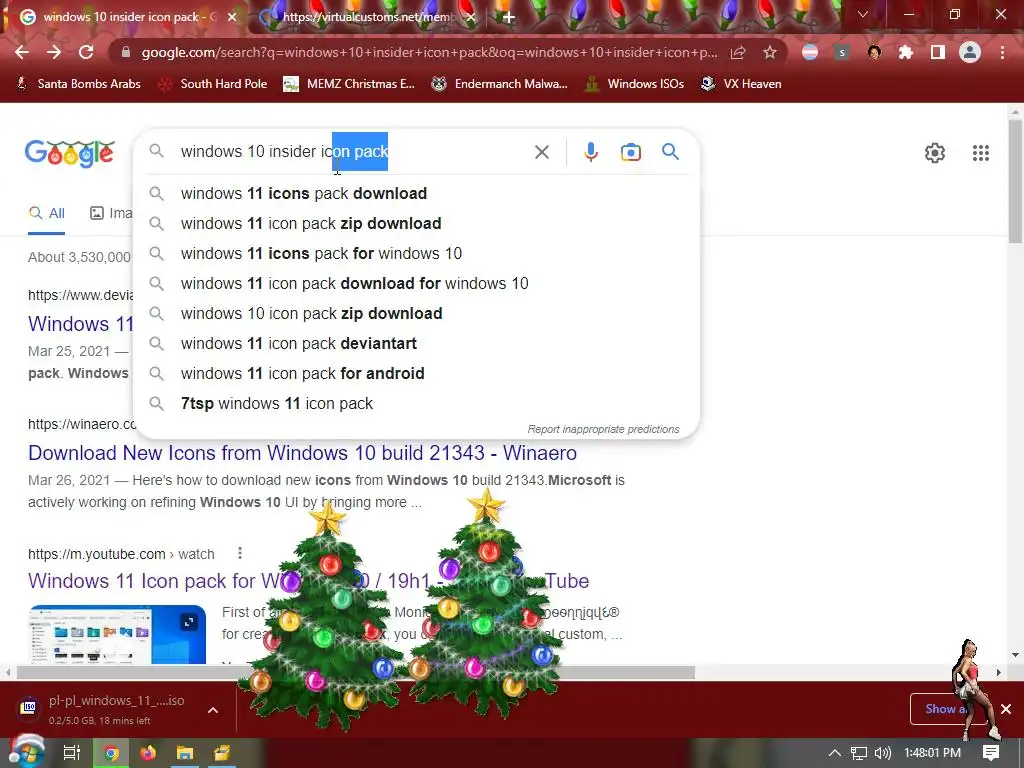The height and width of the screenshot is (768, 1024).
Task: Click the horizontal page scrollbar thumb
Action: 355,672
